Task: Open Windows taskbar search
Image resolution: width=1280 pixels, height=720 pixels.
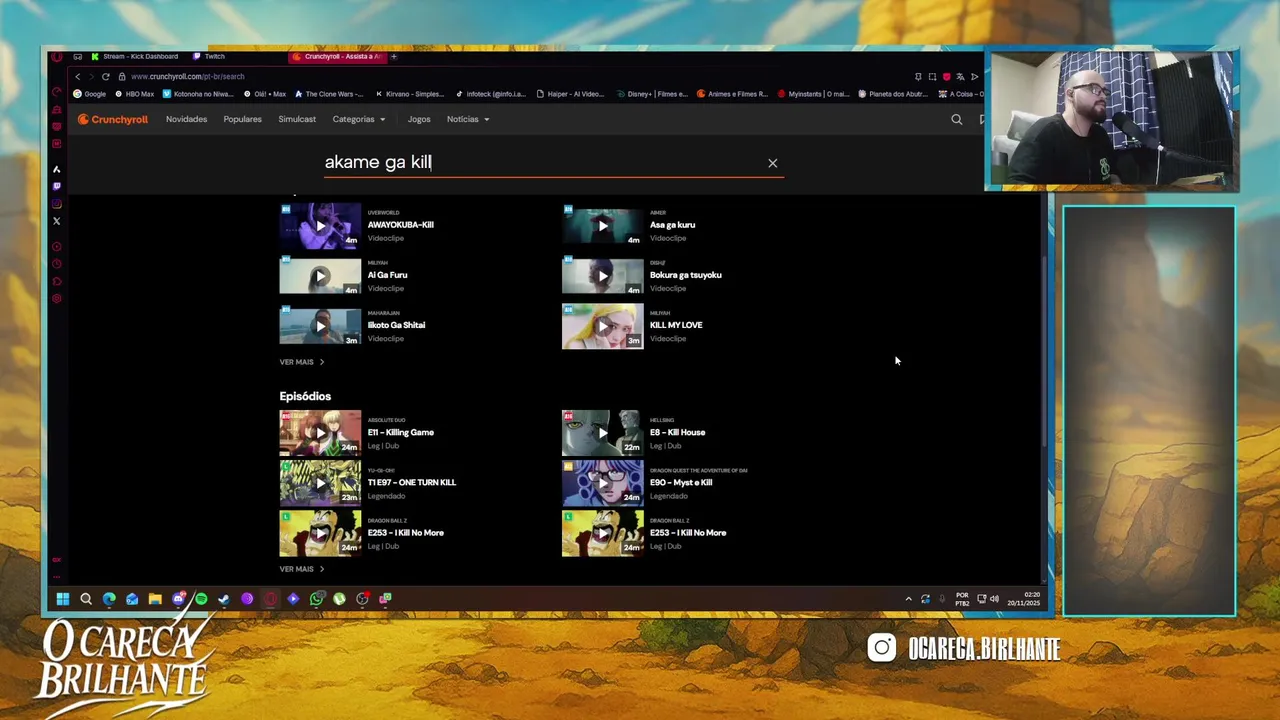Action: pos(86,599)
